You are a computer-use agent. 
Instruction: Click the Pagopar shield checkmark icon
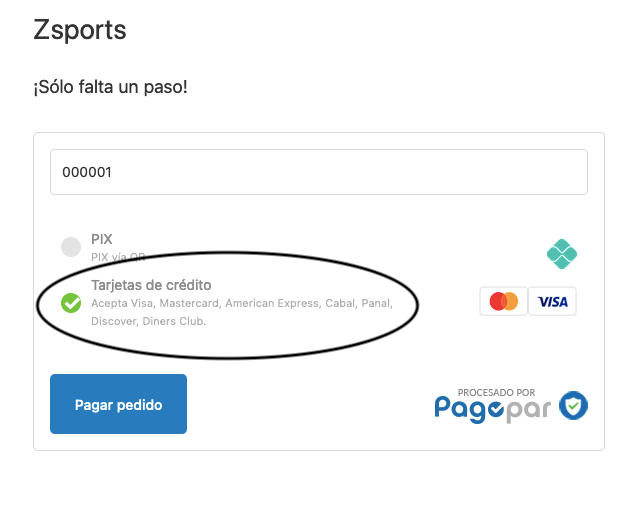tap(574, 405)
